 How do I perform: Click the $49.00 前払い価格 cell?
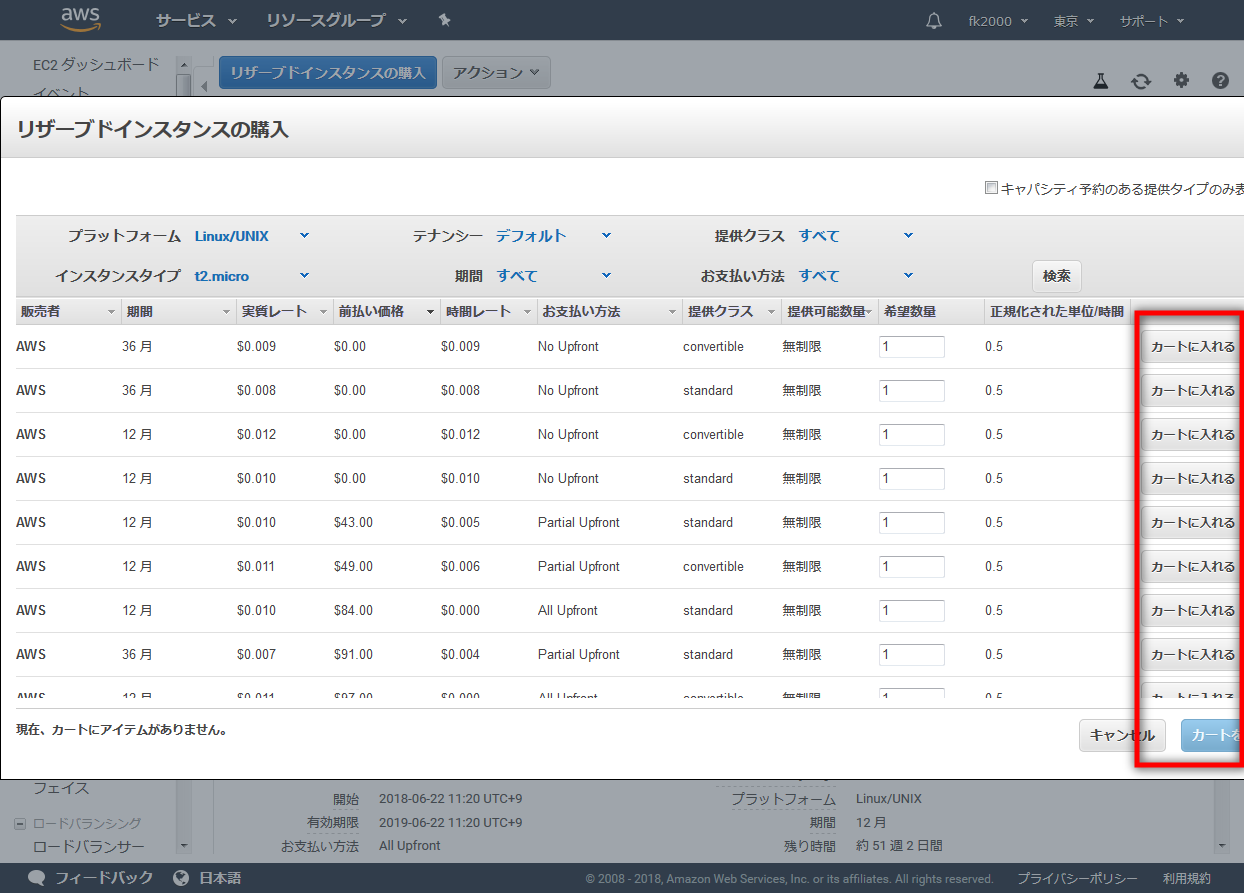(x=353, y=567)
